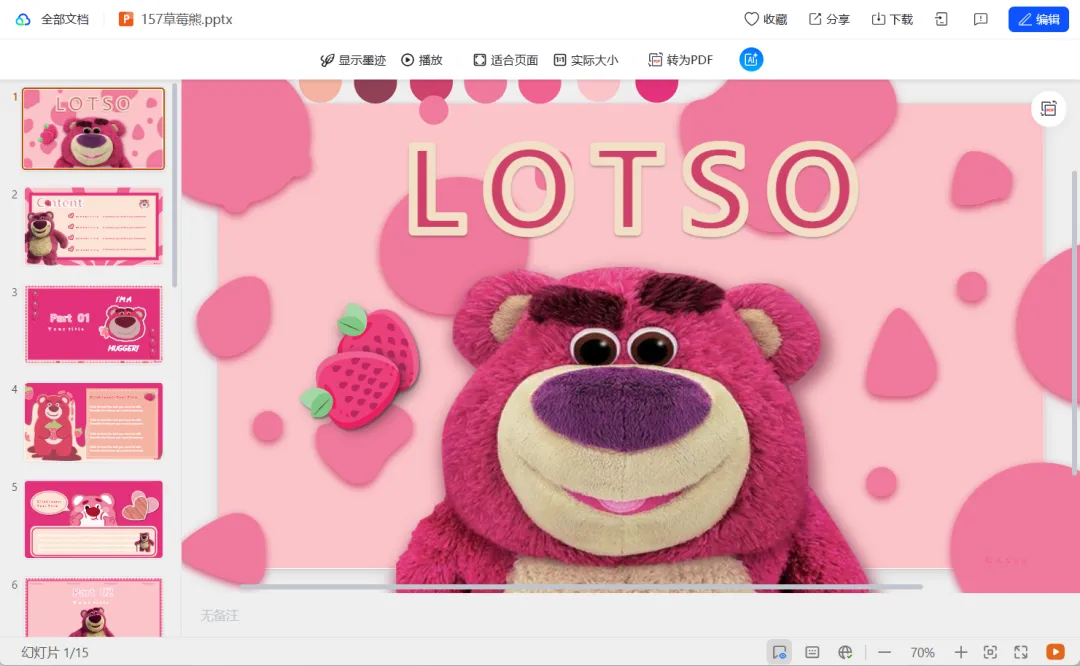The height and width of the screenshot is (666, 1080).
Task: Open the blue AI assistant icon
Action: [751, 59]
